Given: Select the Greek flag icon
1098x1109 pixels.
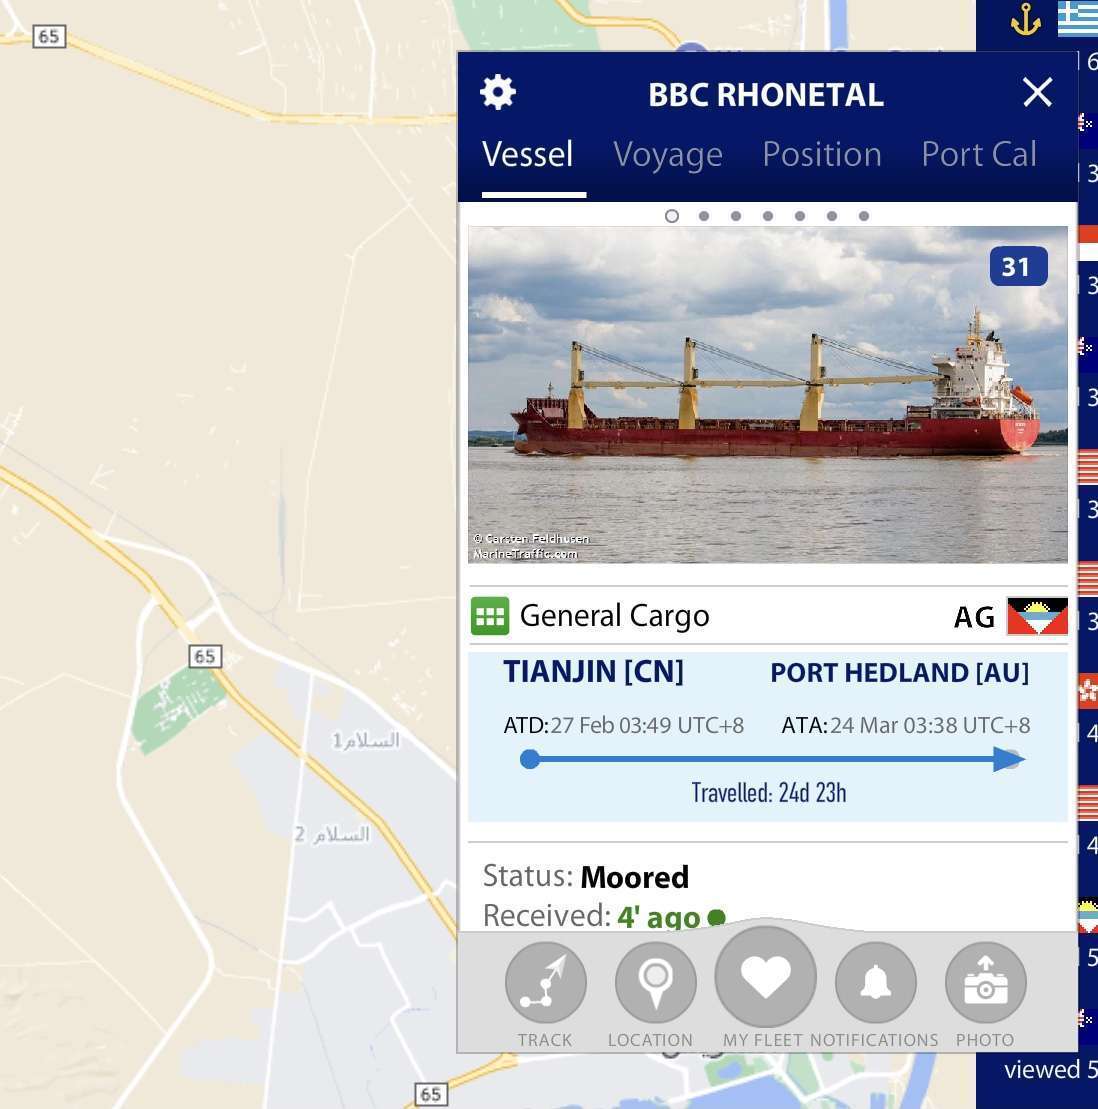Looking at the screenshot, I should (1077, 18).
